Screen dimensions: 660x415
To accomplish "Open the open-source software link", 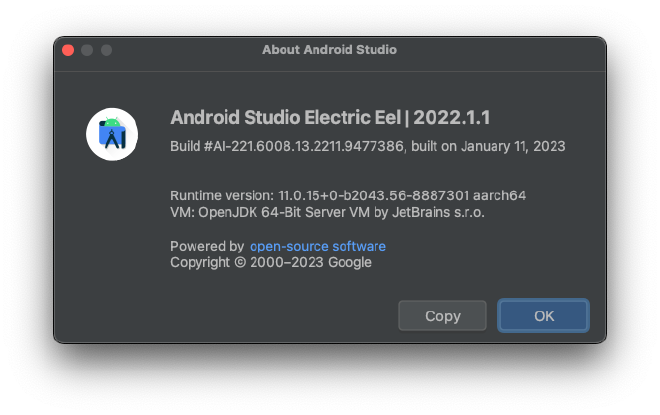I will pyautogui.click(x=317, y=246).
